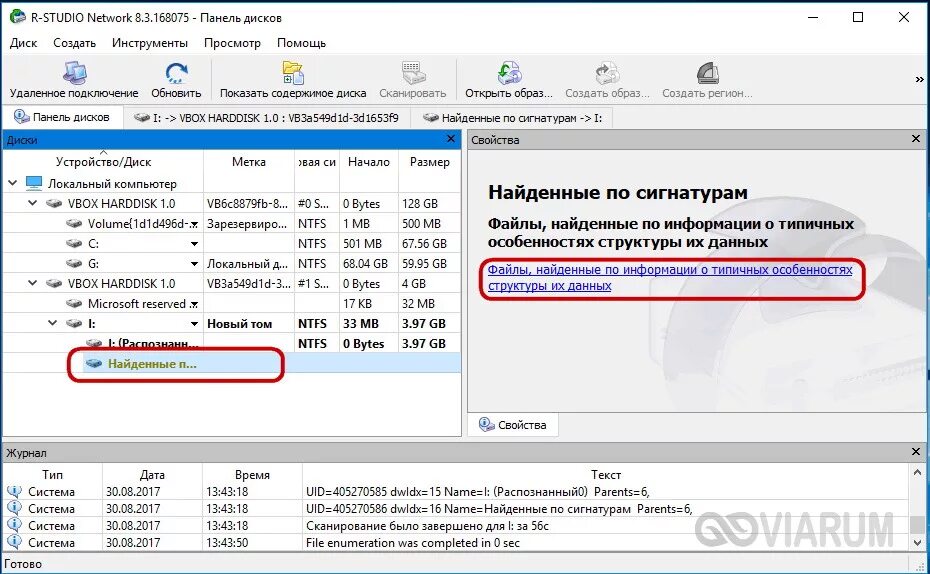The height and width of the screenshot is (574, 930).
Task: Close the Свойства panel
Action: (x=916, y=139)
